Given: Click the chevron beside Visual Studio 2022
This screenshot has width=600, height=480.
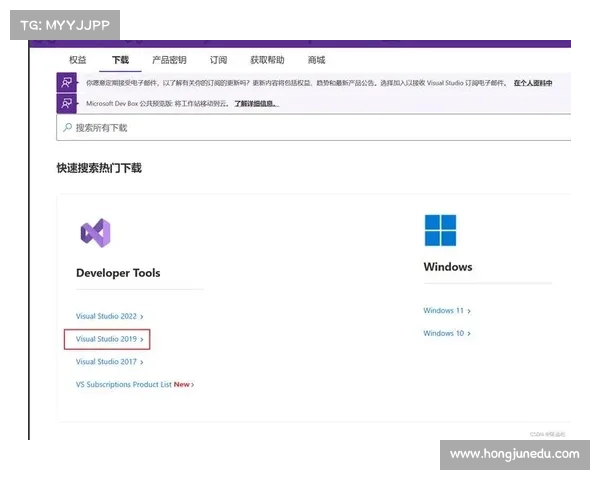Looking at the screenshot, I should click(x=142, y=317).
